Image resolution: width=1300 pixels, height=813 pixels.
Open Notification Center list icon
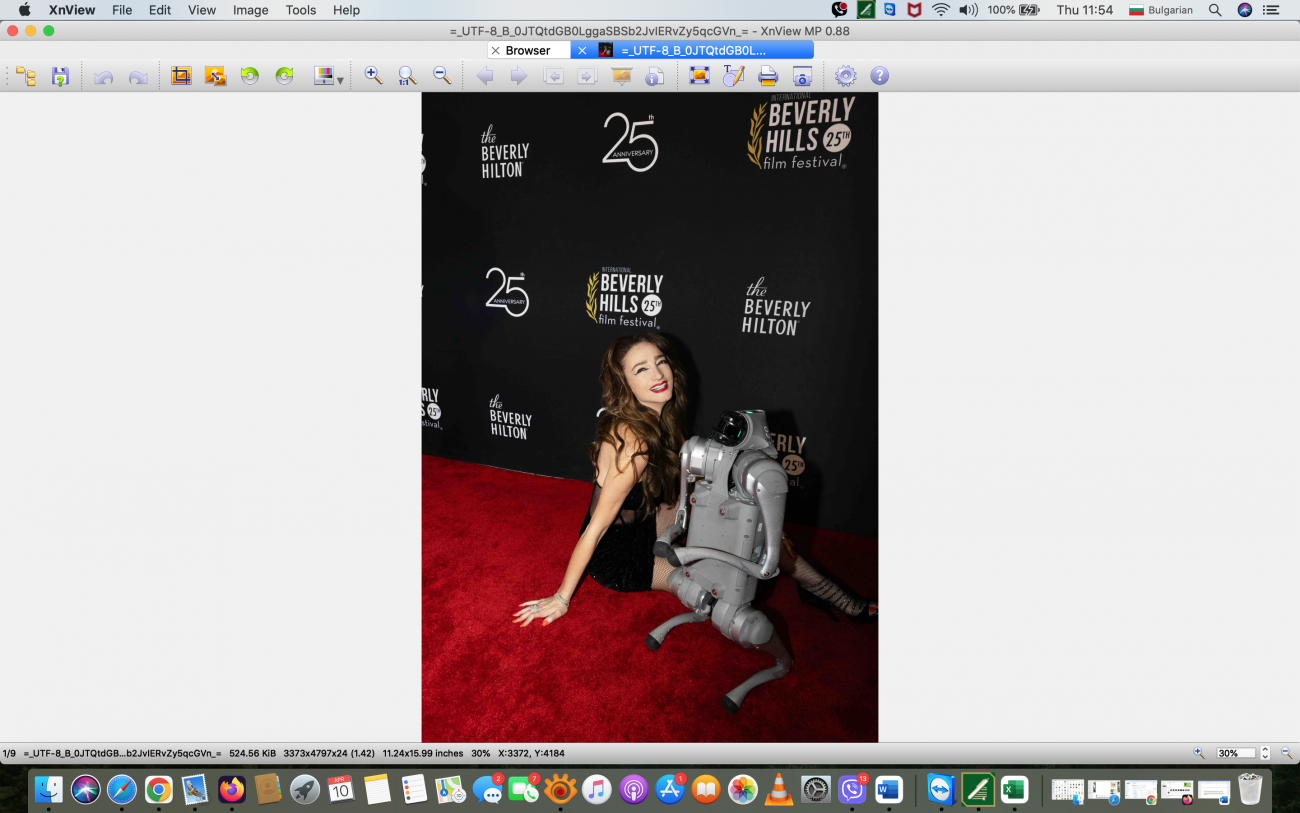pos(1273,10)
